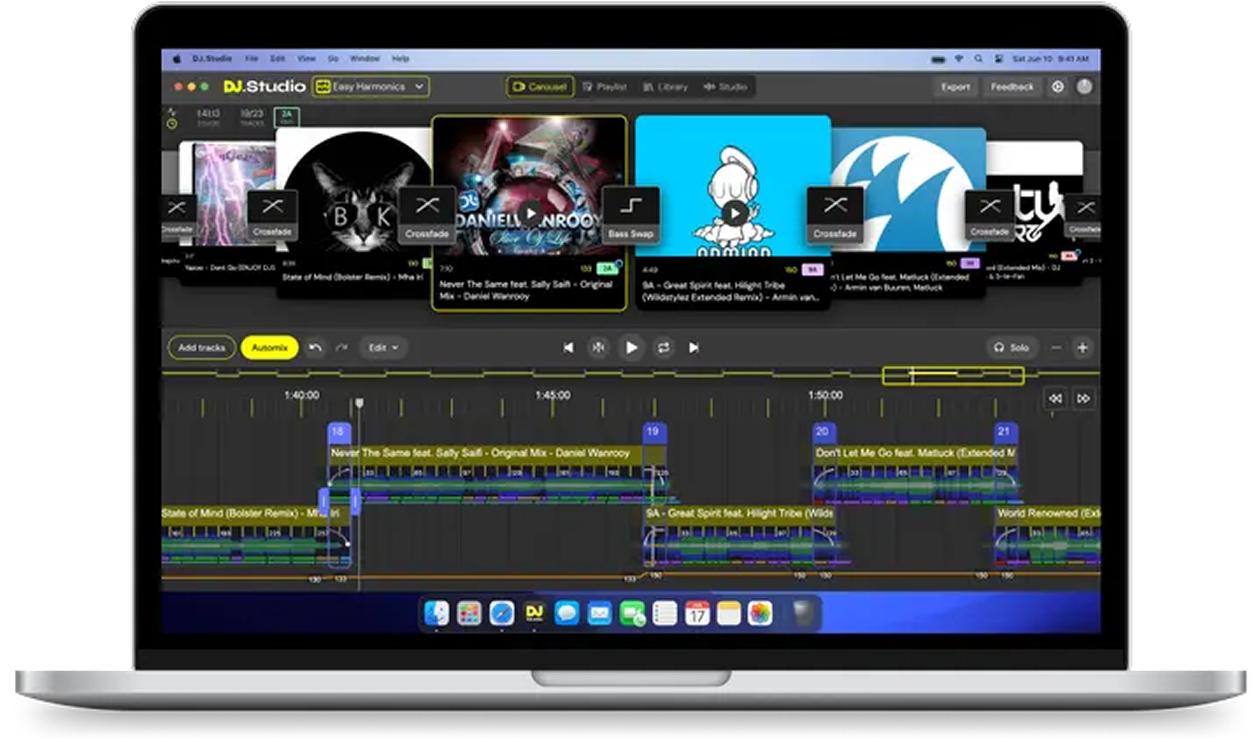Zoom out the timeline with minus
Screen dimensions: 1260x741
1057,348
